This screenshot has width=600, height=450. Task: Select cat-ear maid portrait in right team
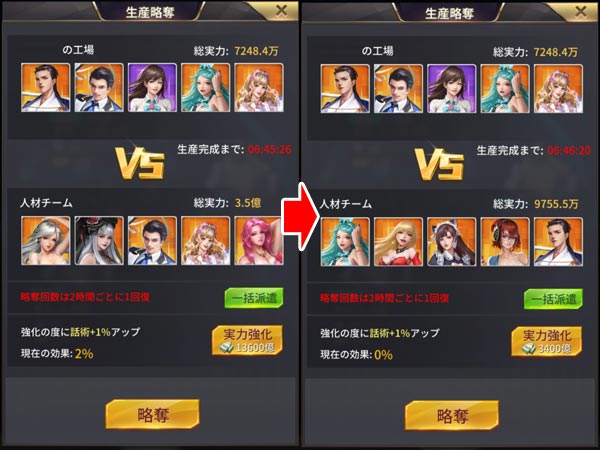point(452,242)
